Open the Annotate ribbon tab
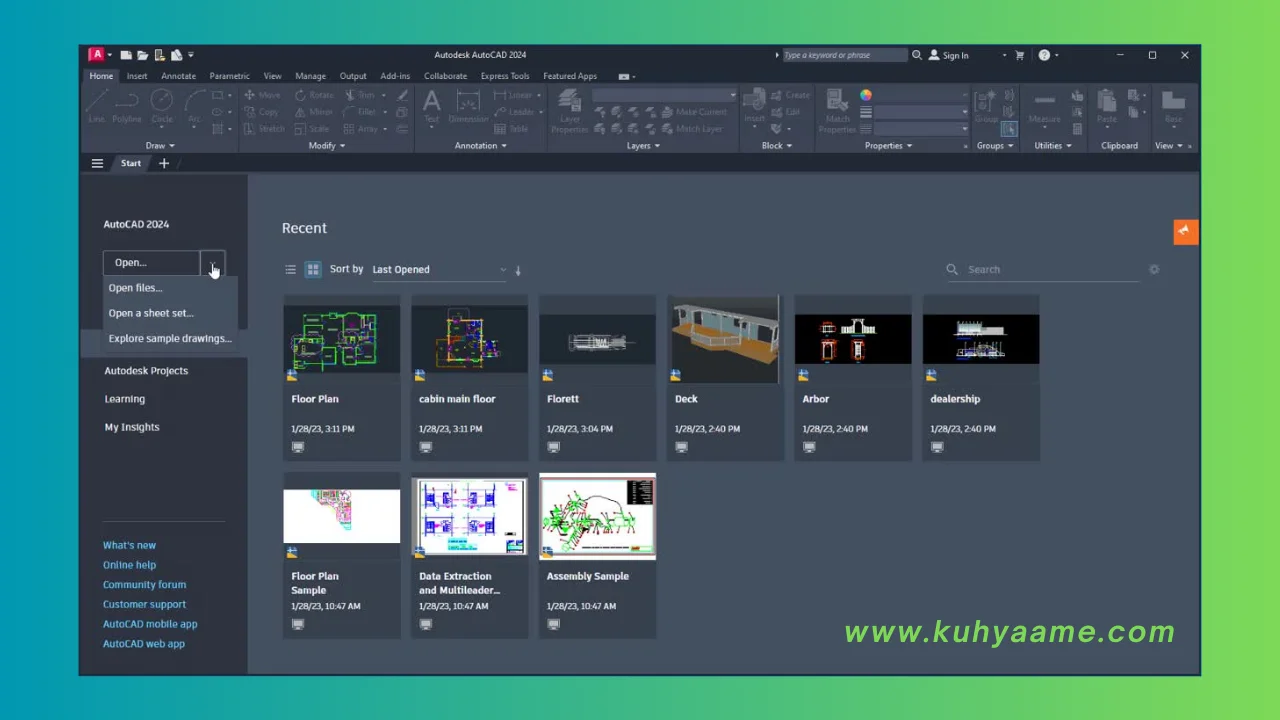 pos(179,76)
